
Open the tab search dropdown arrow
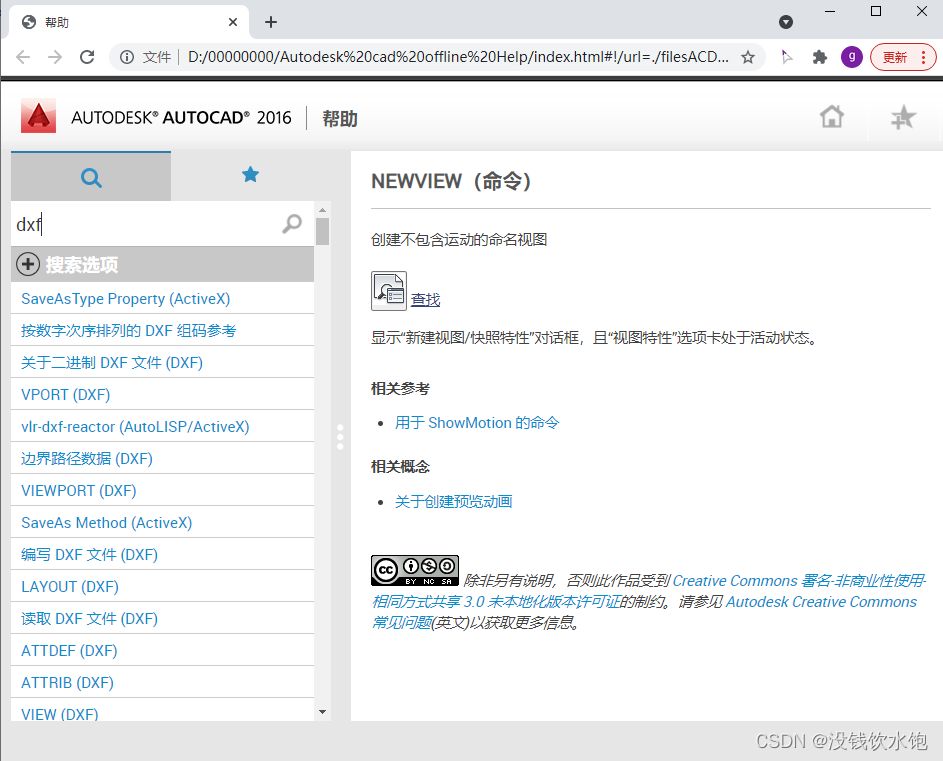coord(786,22)
